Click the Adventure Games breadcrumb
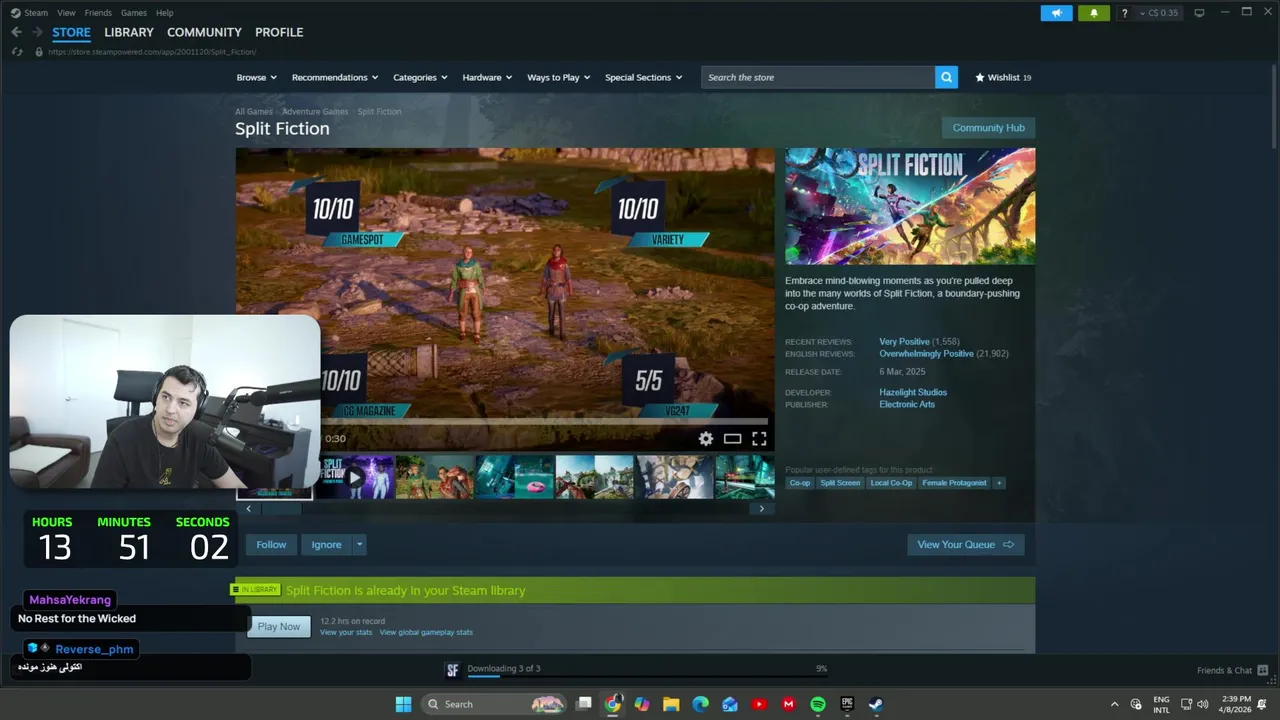 point(315,112)
